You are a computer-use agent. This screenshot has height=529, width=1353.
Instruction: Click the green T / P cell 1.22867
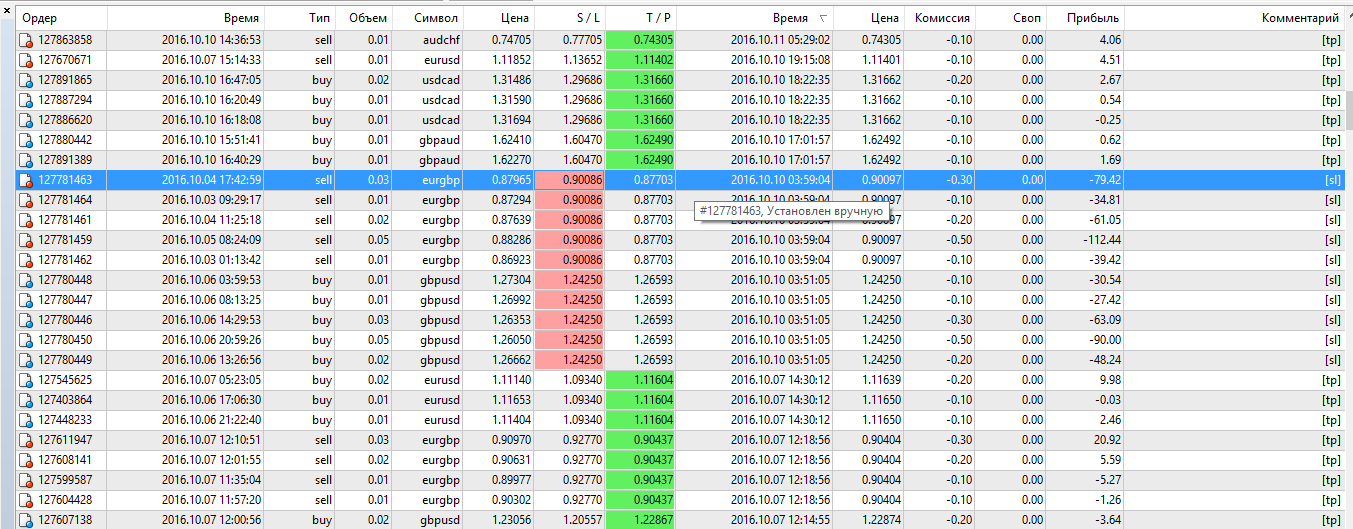[641, 520]
